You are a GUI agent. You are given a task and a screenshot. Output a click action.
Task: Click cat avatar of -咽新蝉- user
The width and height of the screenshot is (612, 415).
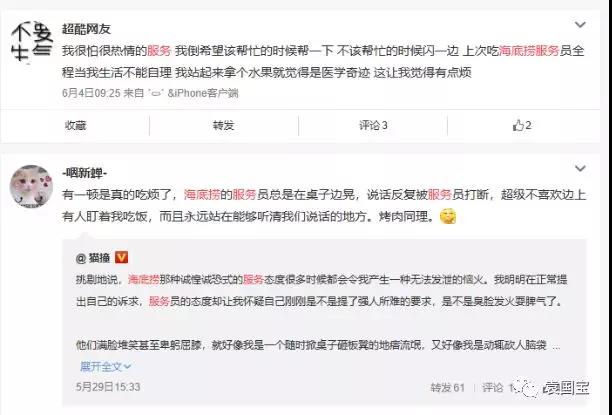31,186
